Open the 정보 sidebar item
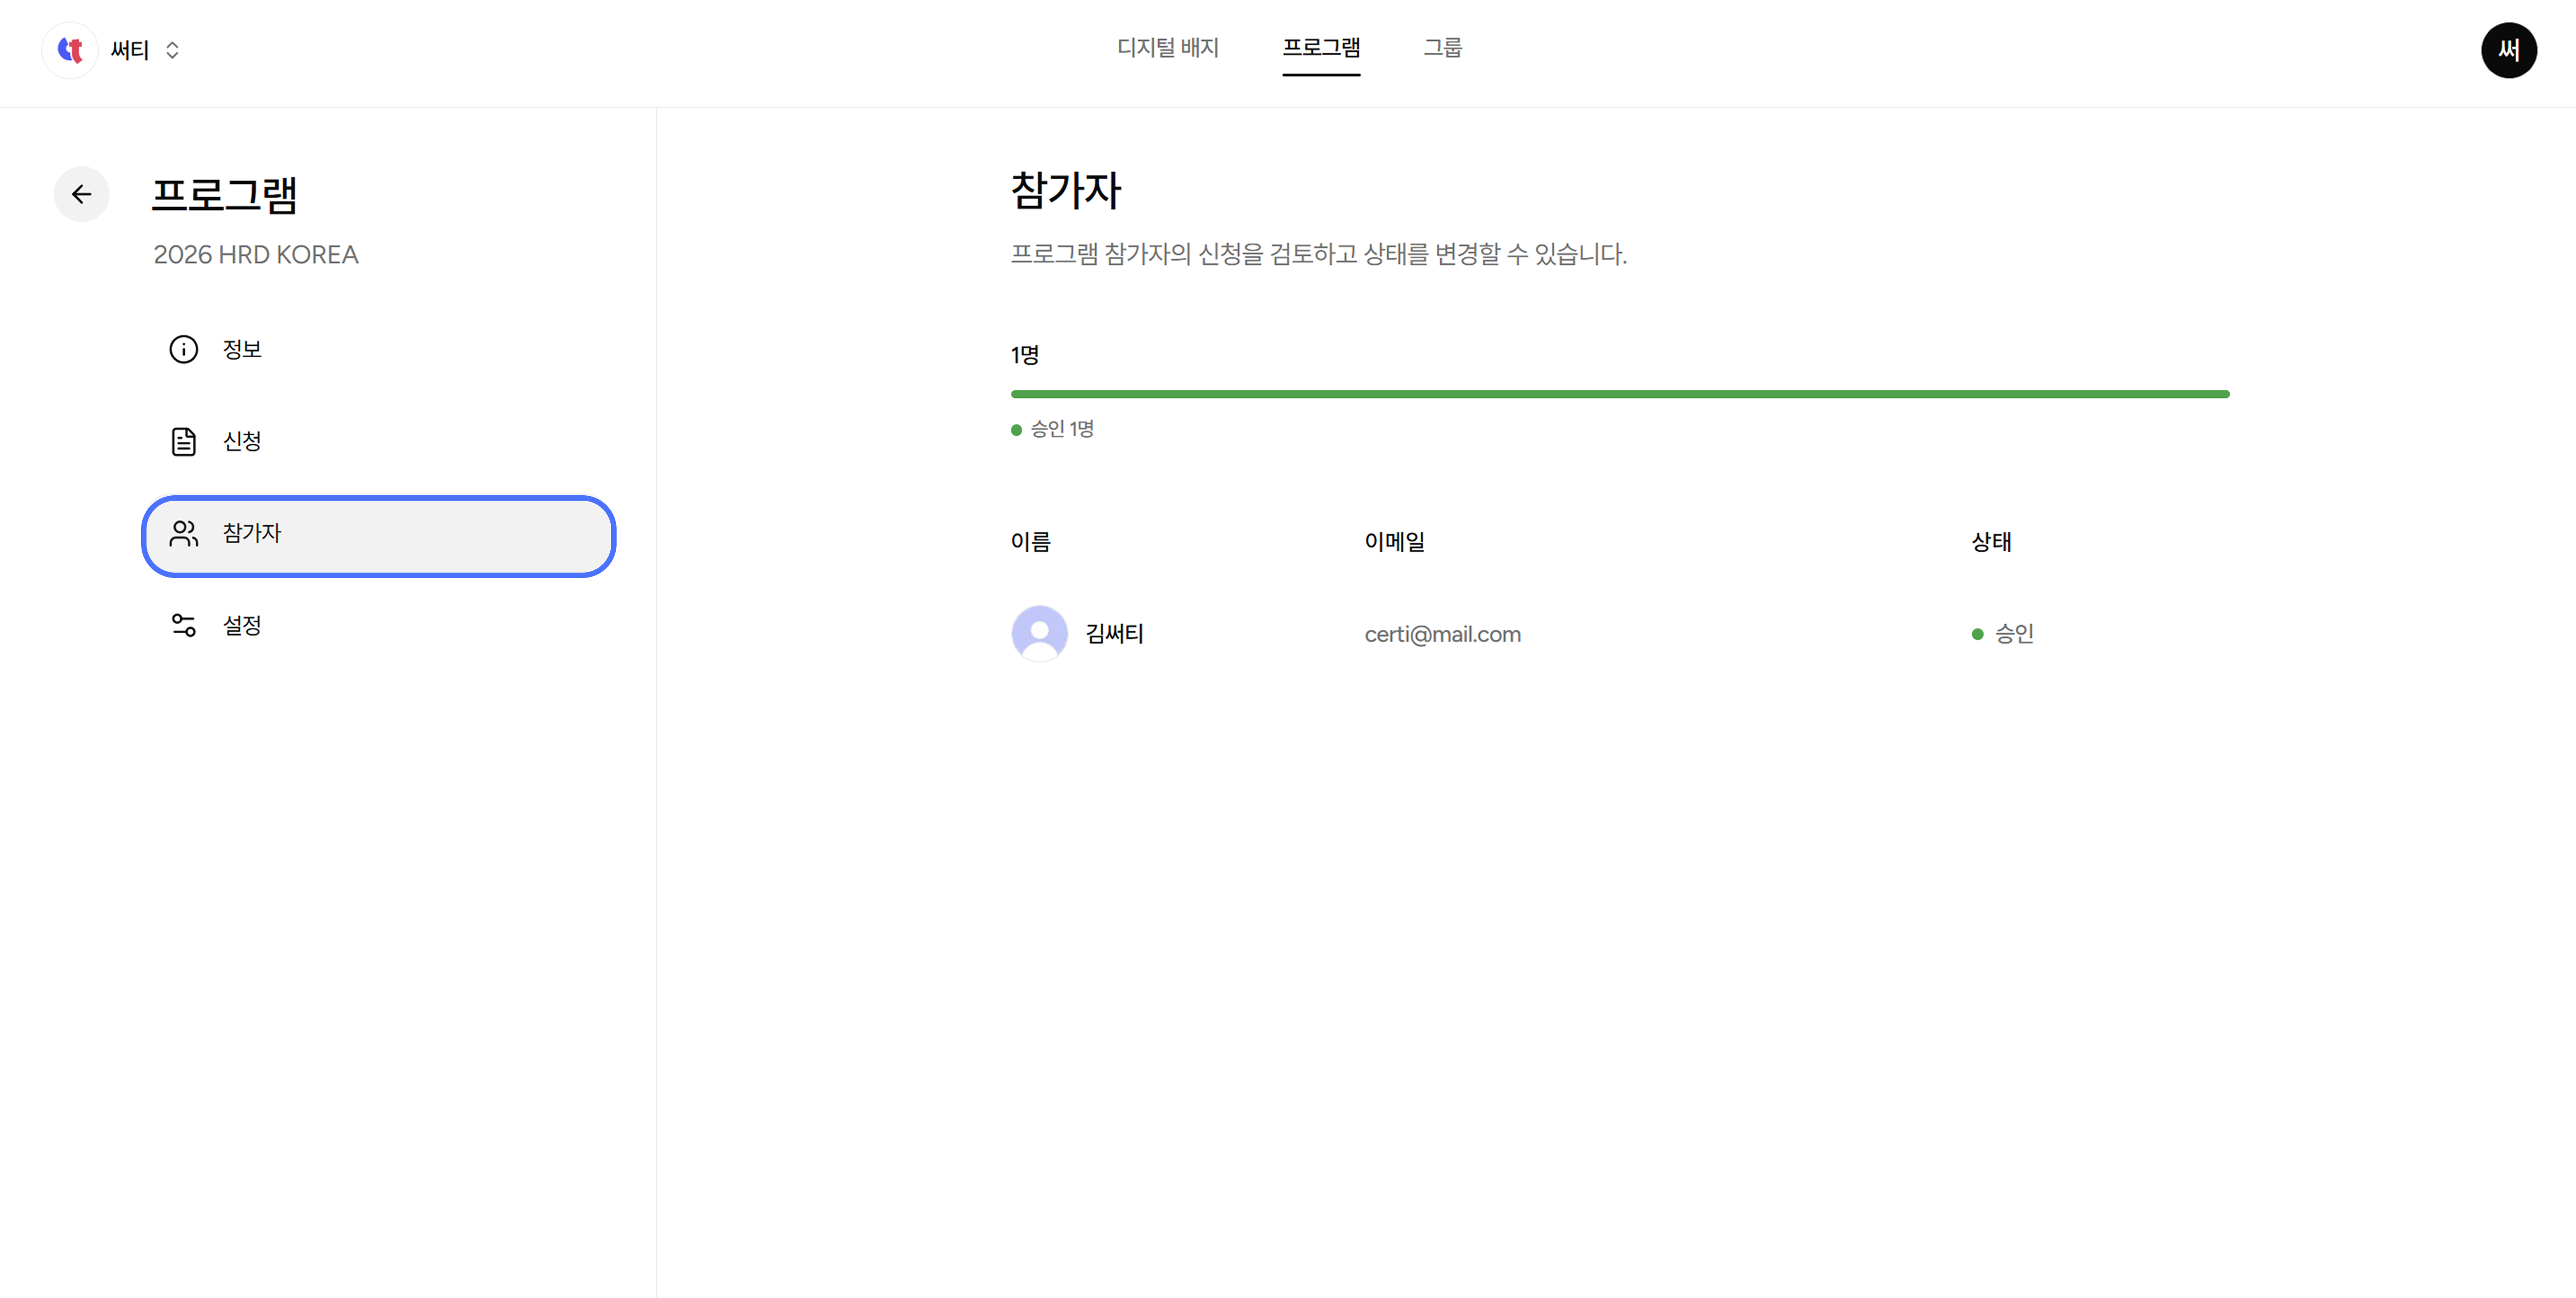 [x=378, y=349]
